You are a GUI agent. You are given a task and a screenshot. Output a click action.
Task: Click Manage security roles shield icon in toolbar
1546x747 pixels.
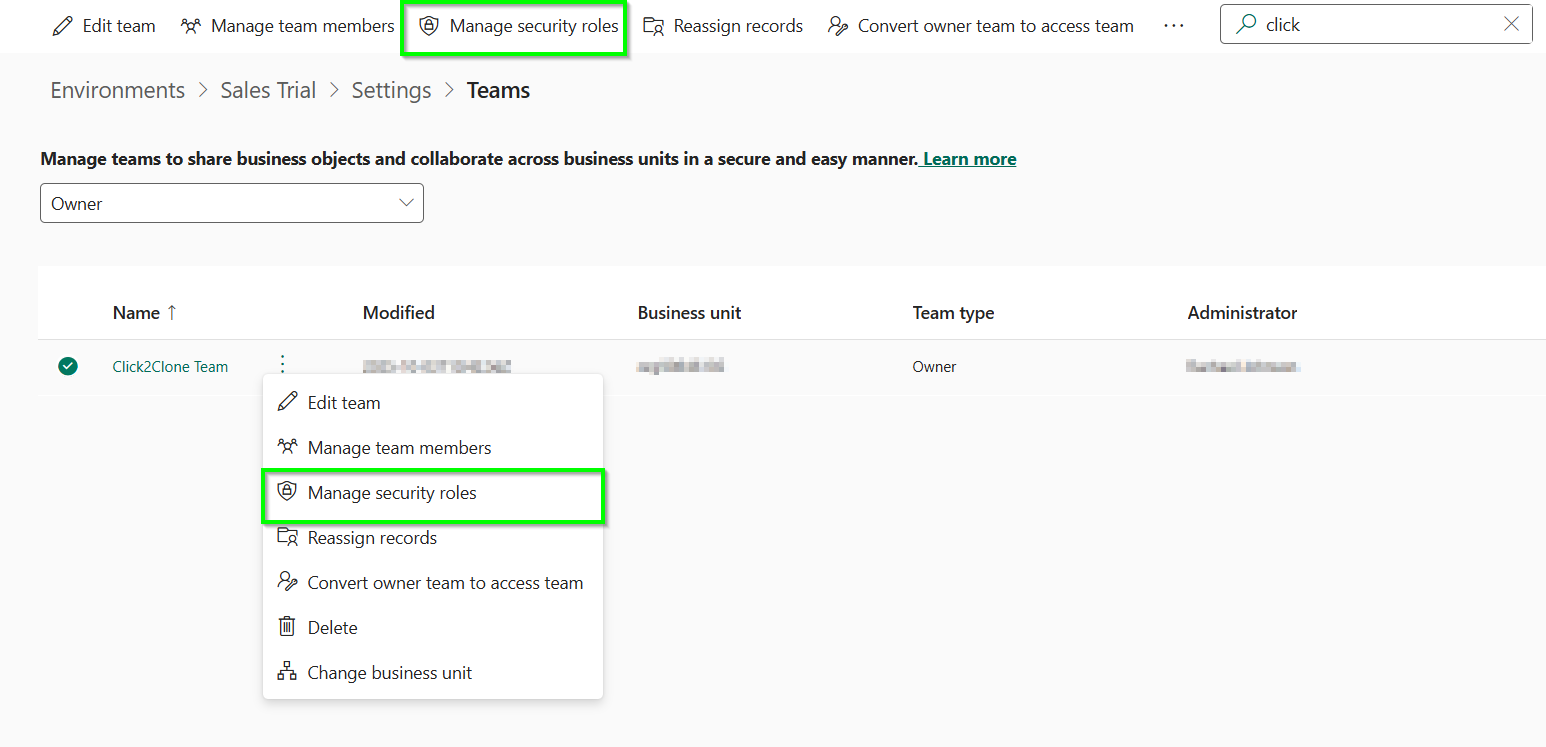pyautogui.click(x=429, y=26)
